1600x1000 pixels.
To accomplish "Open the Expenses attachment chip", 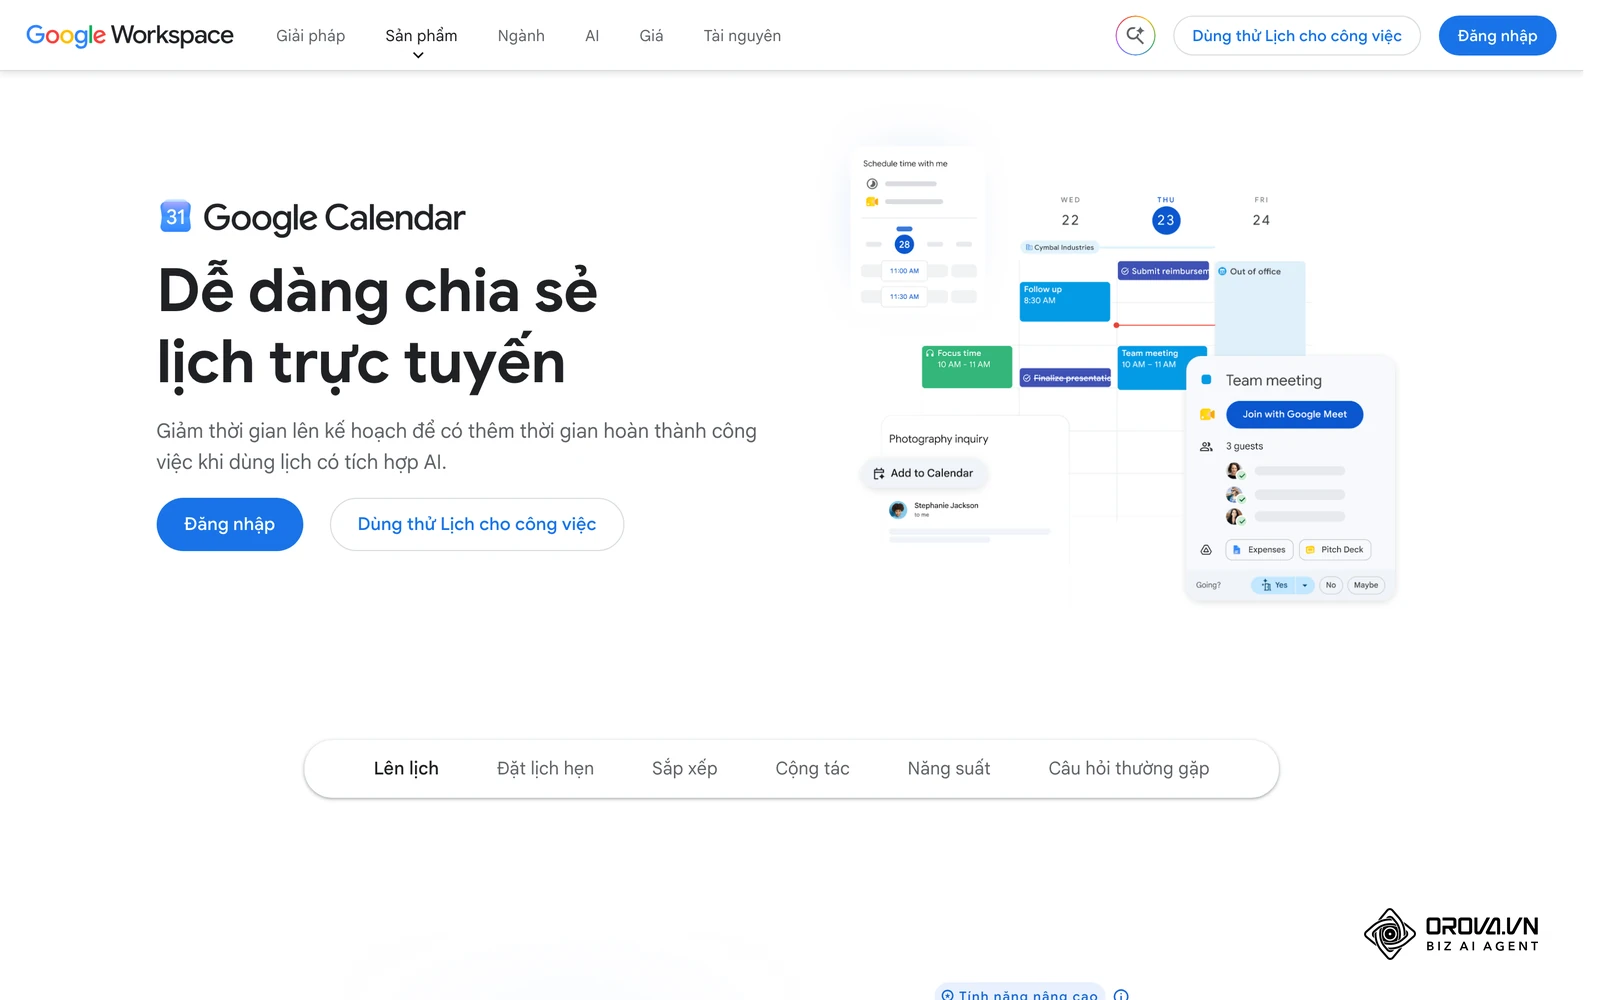I will tap(1259, 550).
